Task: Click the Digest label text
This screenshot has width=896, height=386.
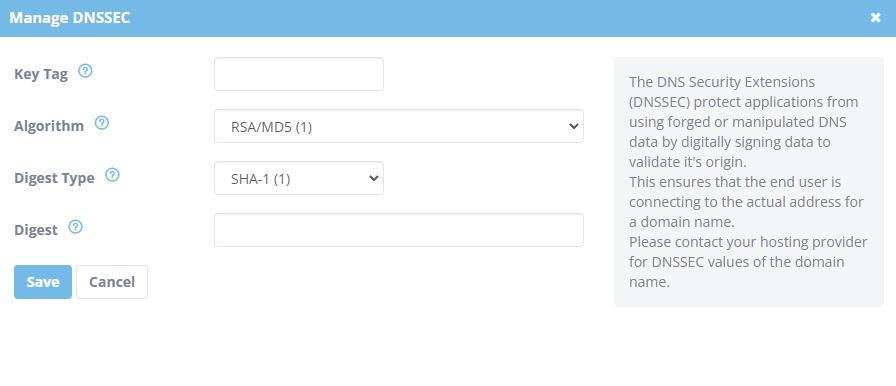Action: point(36,230)
